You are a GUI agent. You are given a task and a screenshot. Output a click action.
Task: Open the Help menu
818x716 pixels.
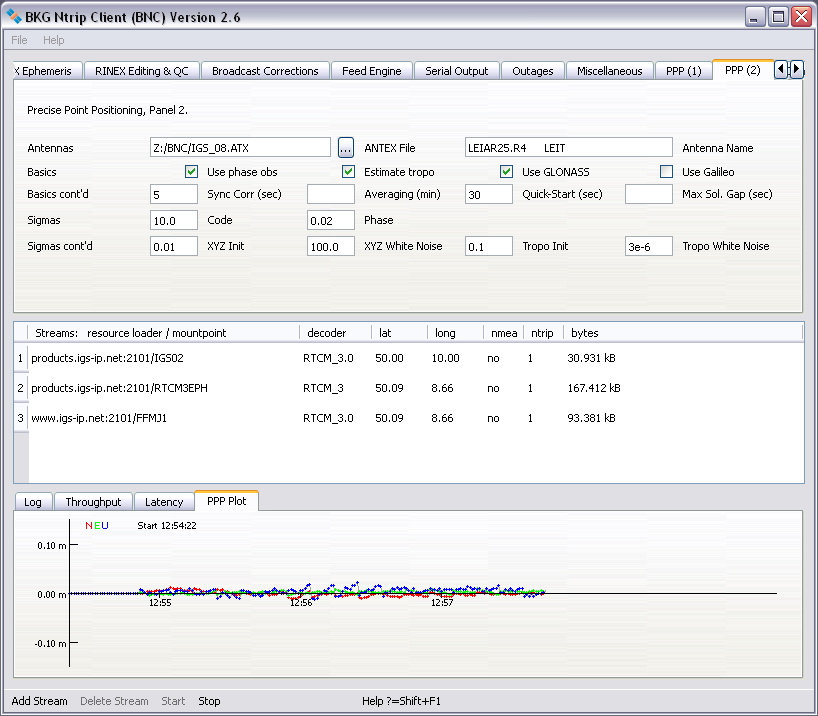[53, 40]
